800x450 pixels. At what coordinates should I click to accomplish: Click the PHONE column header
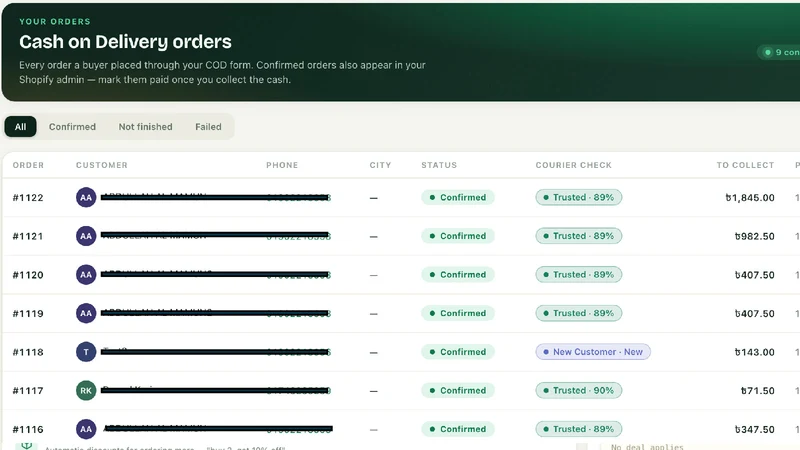282,165
